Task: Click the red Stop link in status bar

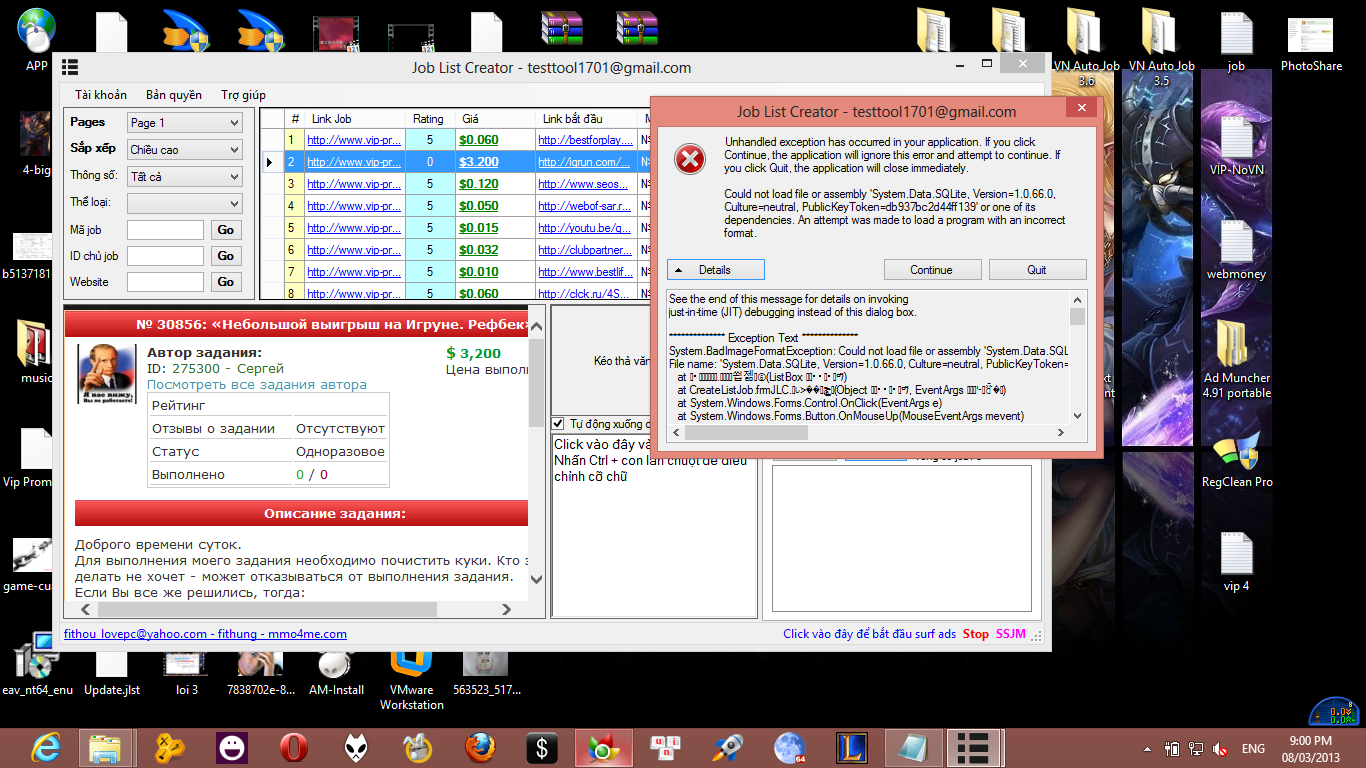Action: [x=975, y=634]
